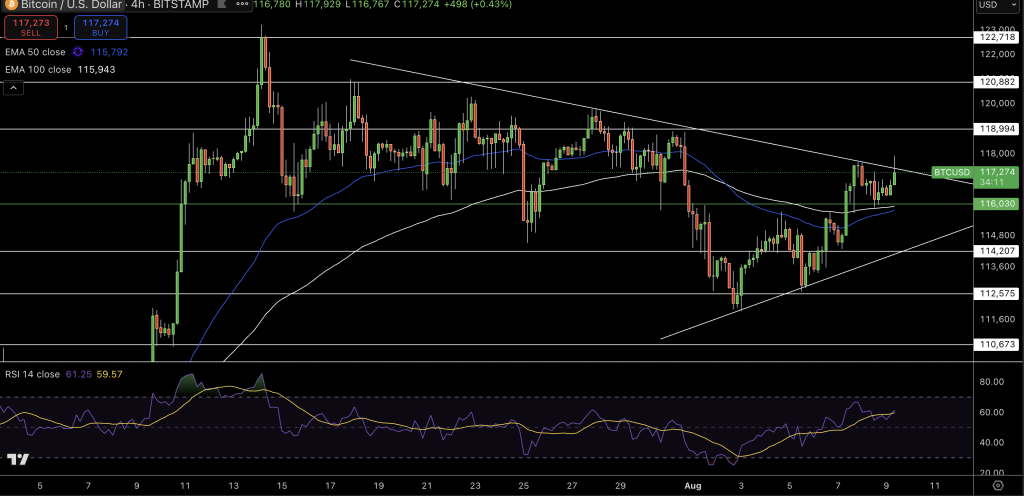1024x496 pixels.
Task: Click the blue BUY 117,274 button
Action: point(100,27)
